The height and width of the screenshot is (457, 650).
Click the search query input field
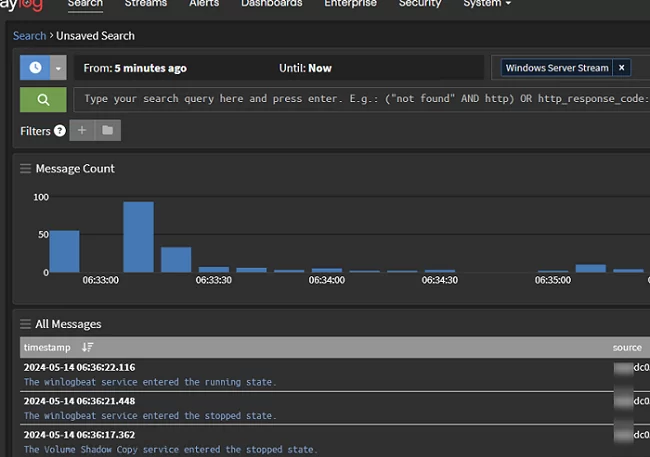[x=360, y=99]
